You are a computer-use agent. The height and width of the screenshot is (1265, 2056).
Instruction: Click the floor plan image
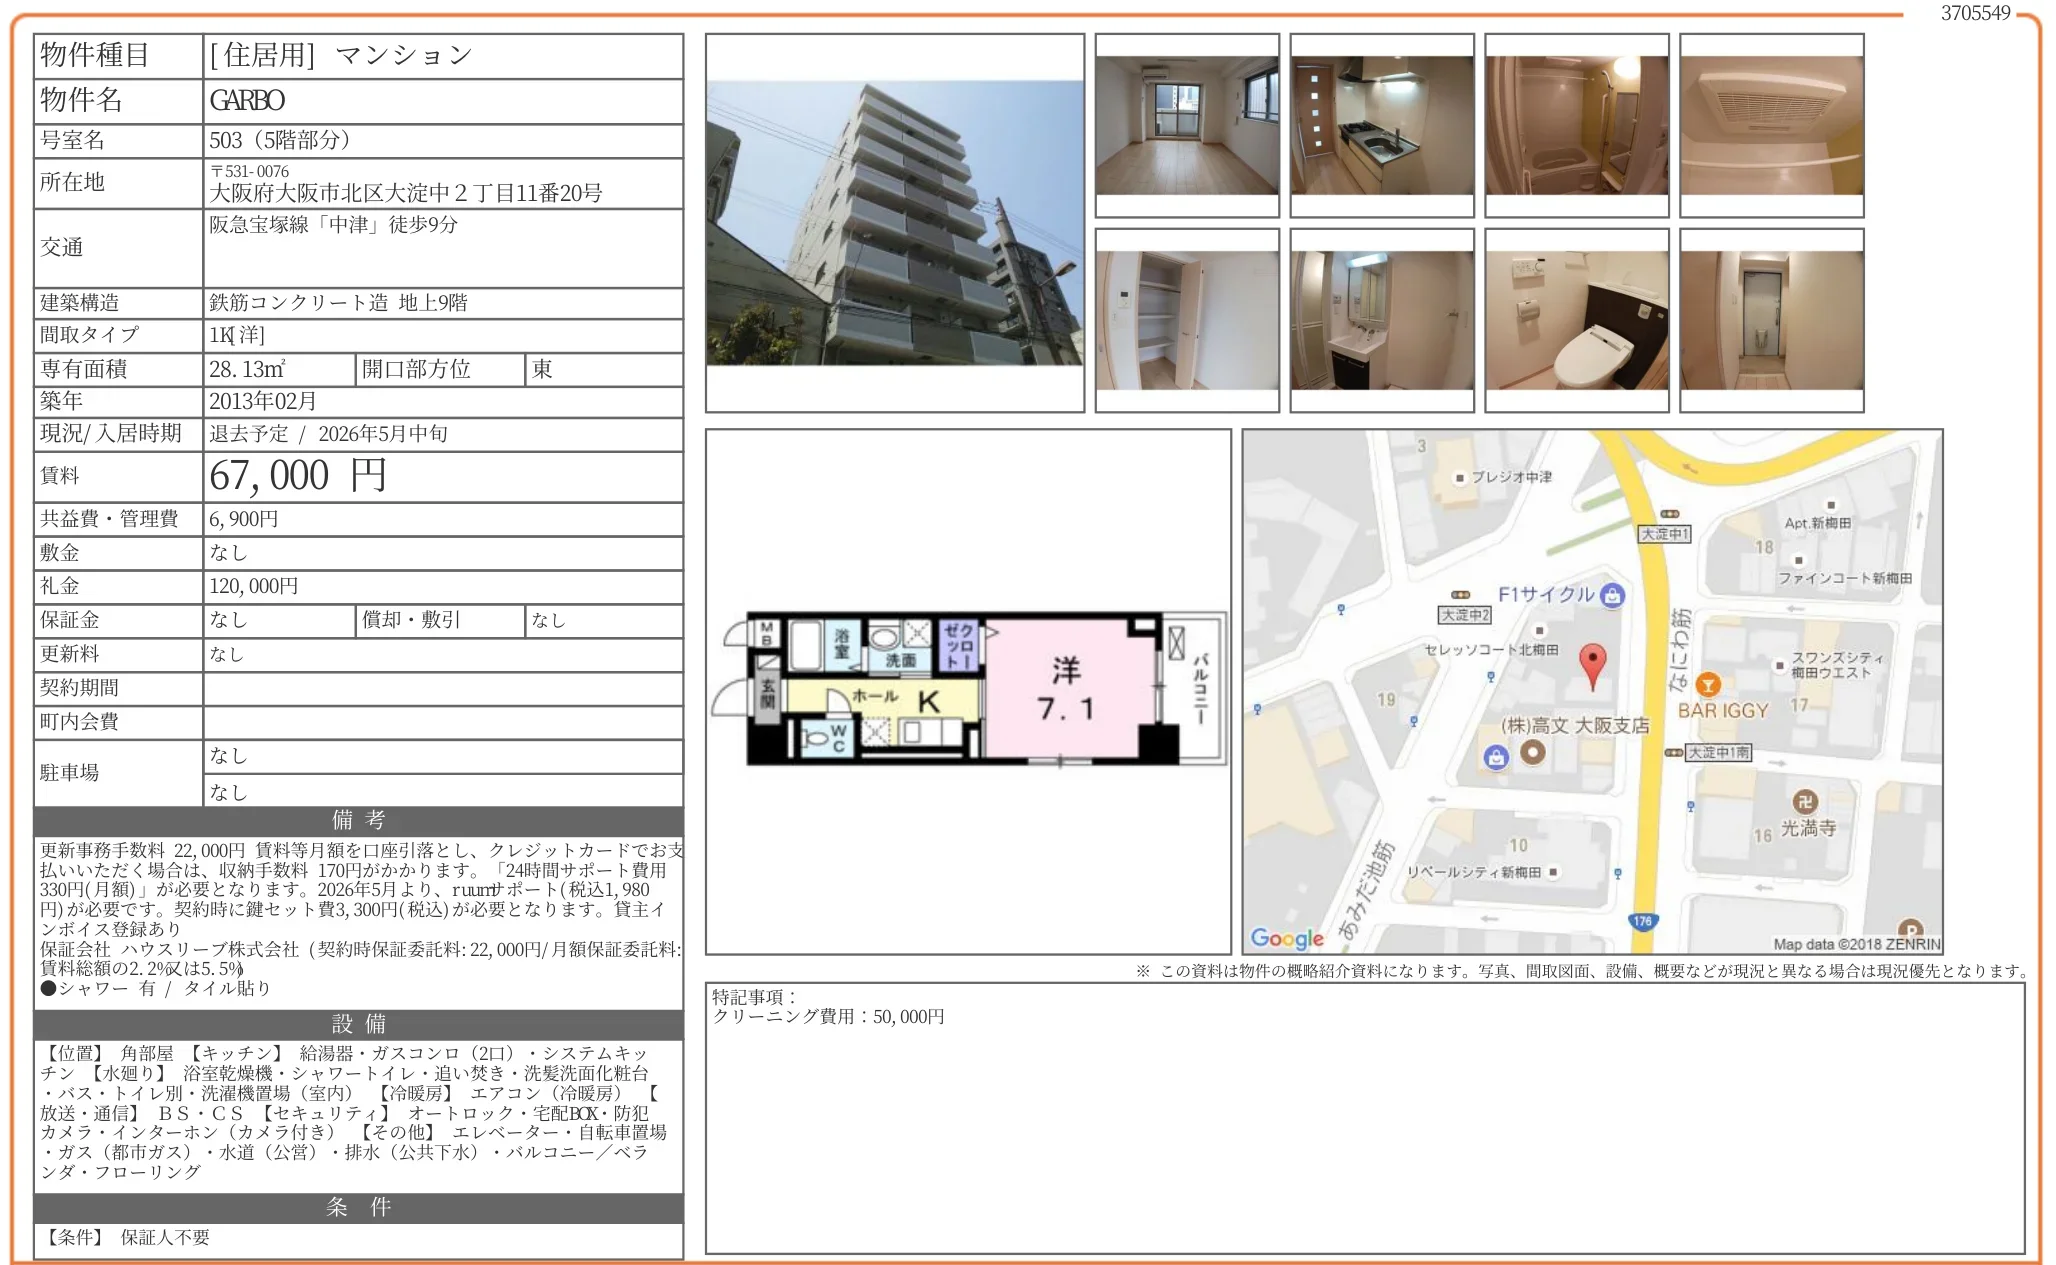(968, 690)
